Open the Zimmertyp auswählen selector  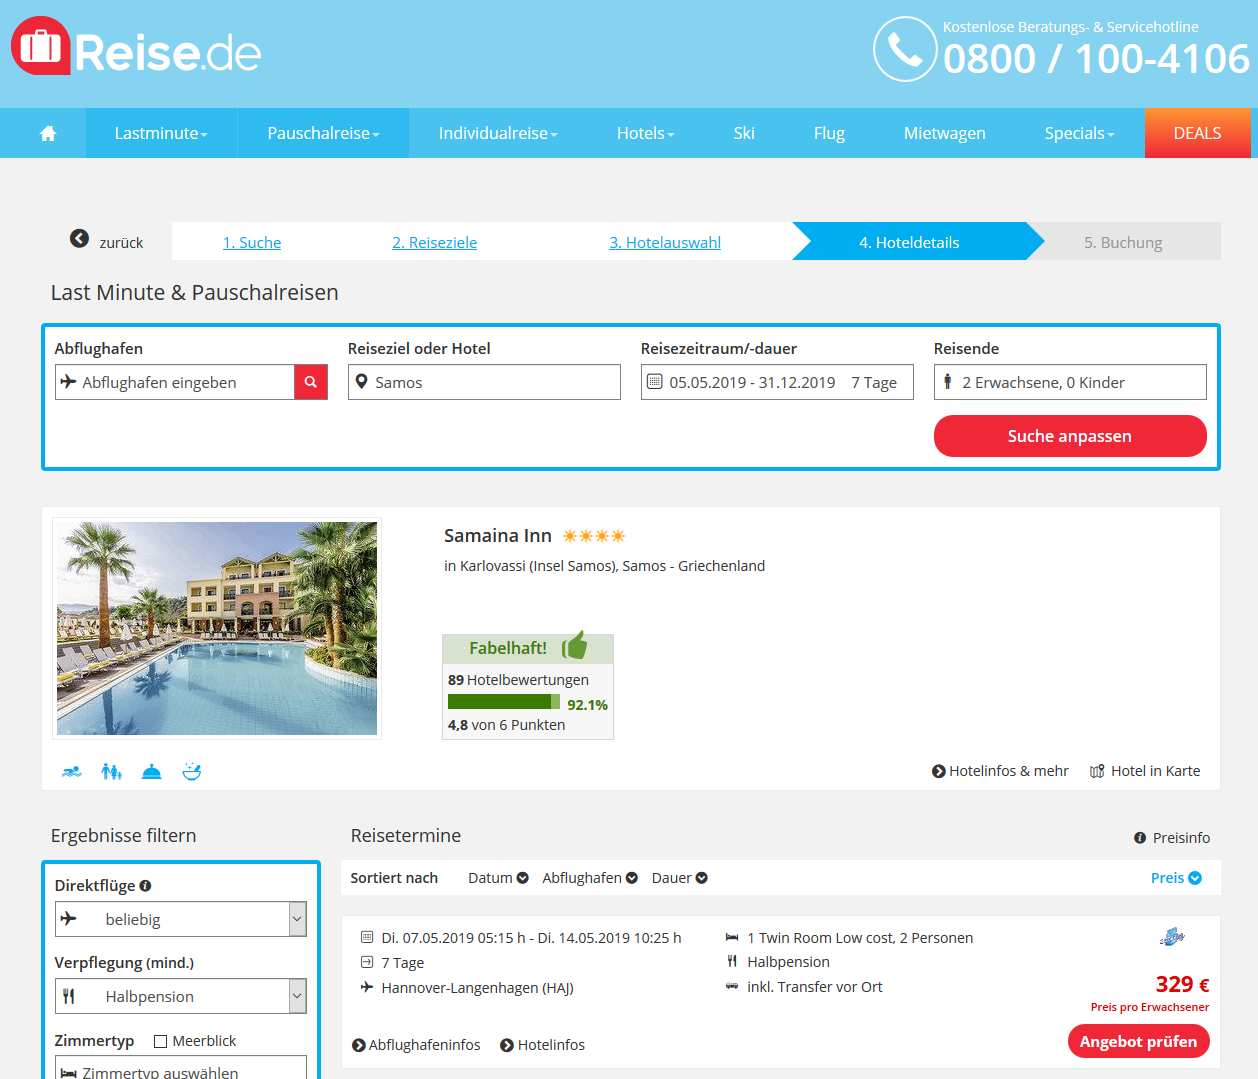click(x=181, y=1067)
